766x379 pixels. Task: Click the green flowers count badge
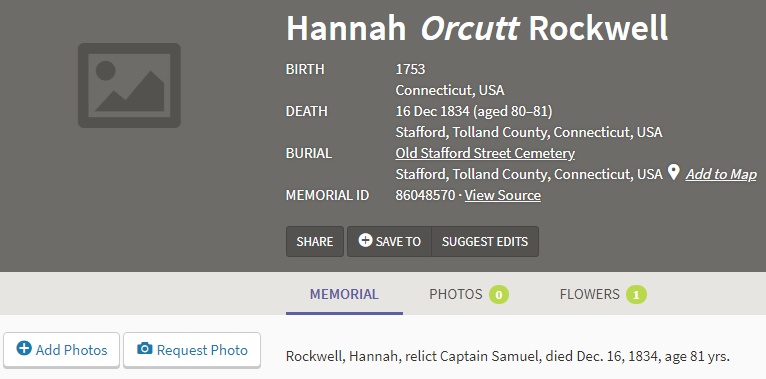[636, 295]
